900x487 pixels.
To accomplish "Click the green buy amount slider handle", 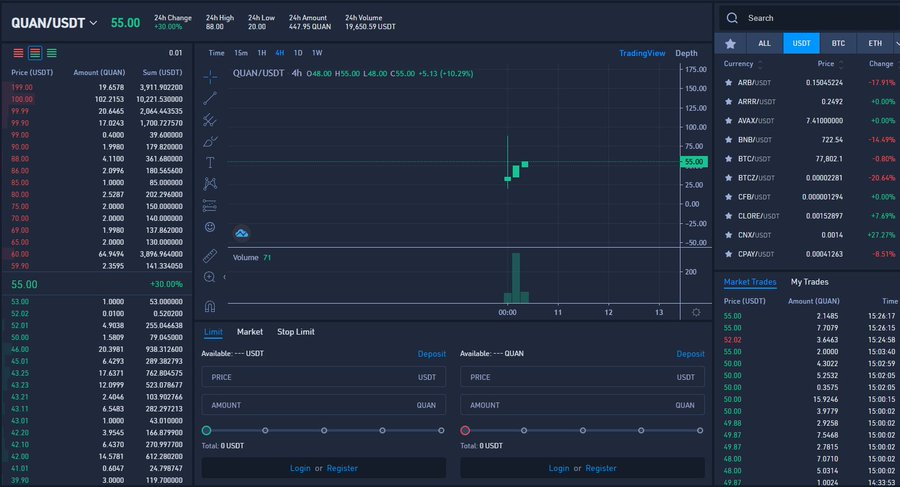I will pyautogui.click(x=207, y=430).
